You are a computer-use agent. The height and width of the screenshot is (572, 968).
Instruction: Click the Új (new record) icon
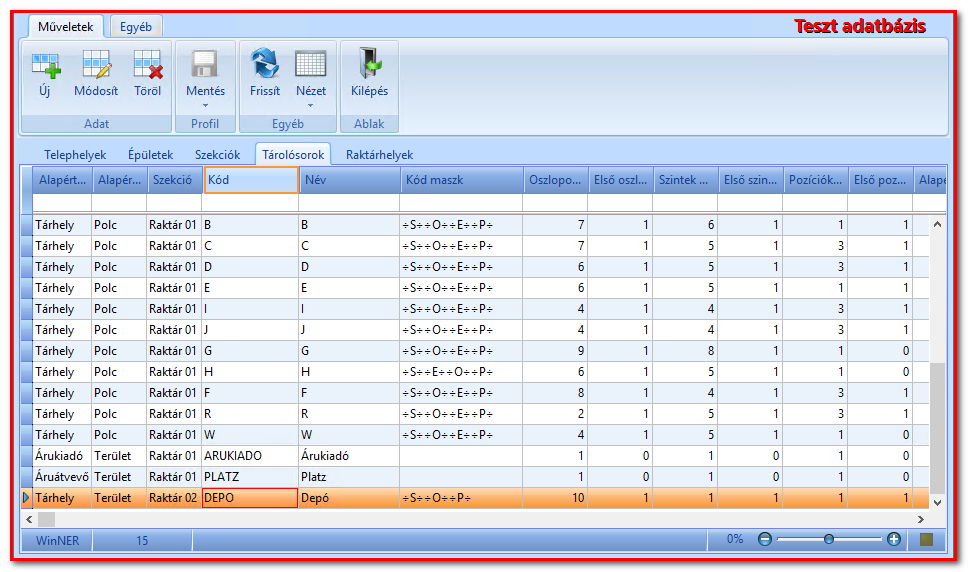46,65
